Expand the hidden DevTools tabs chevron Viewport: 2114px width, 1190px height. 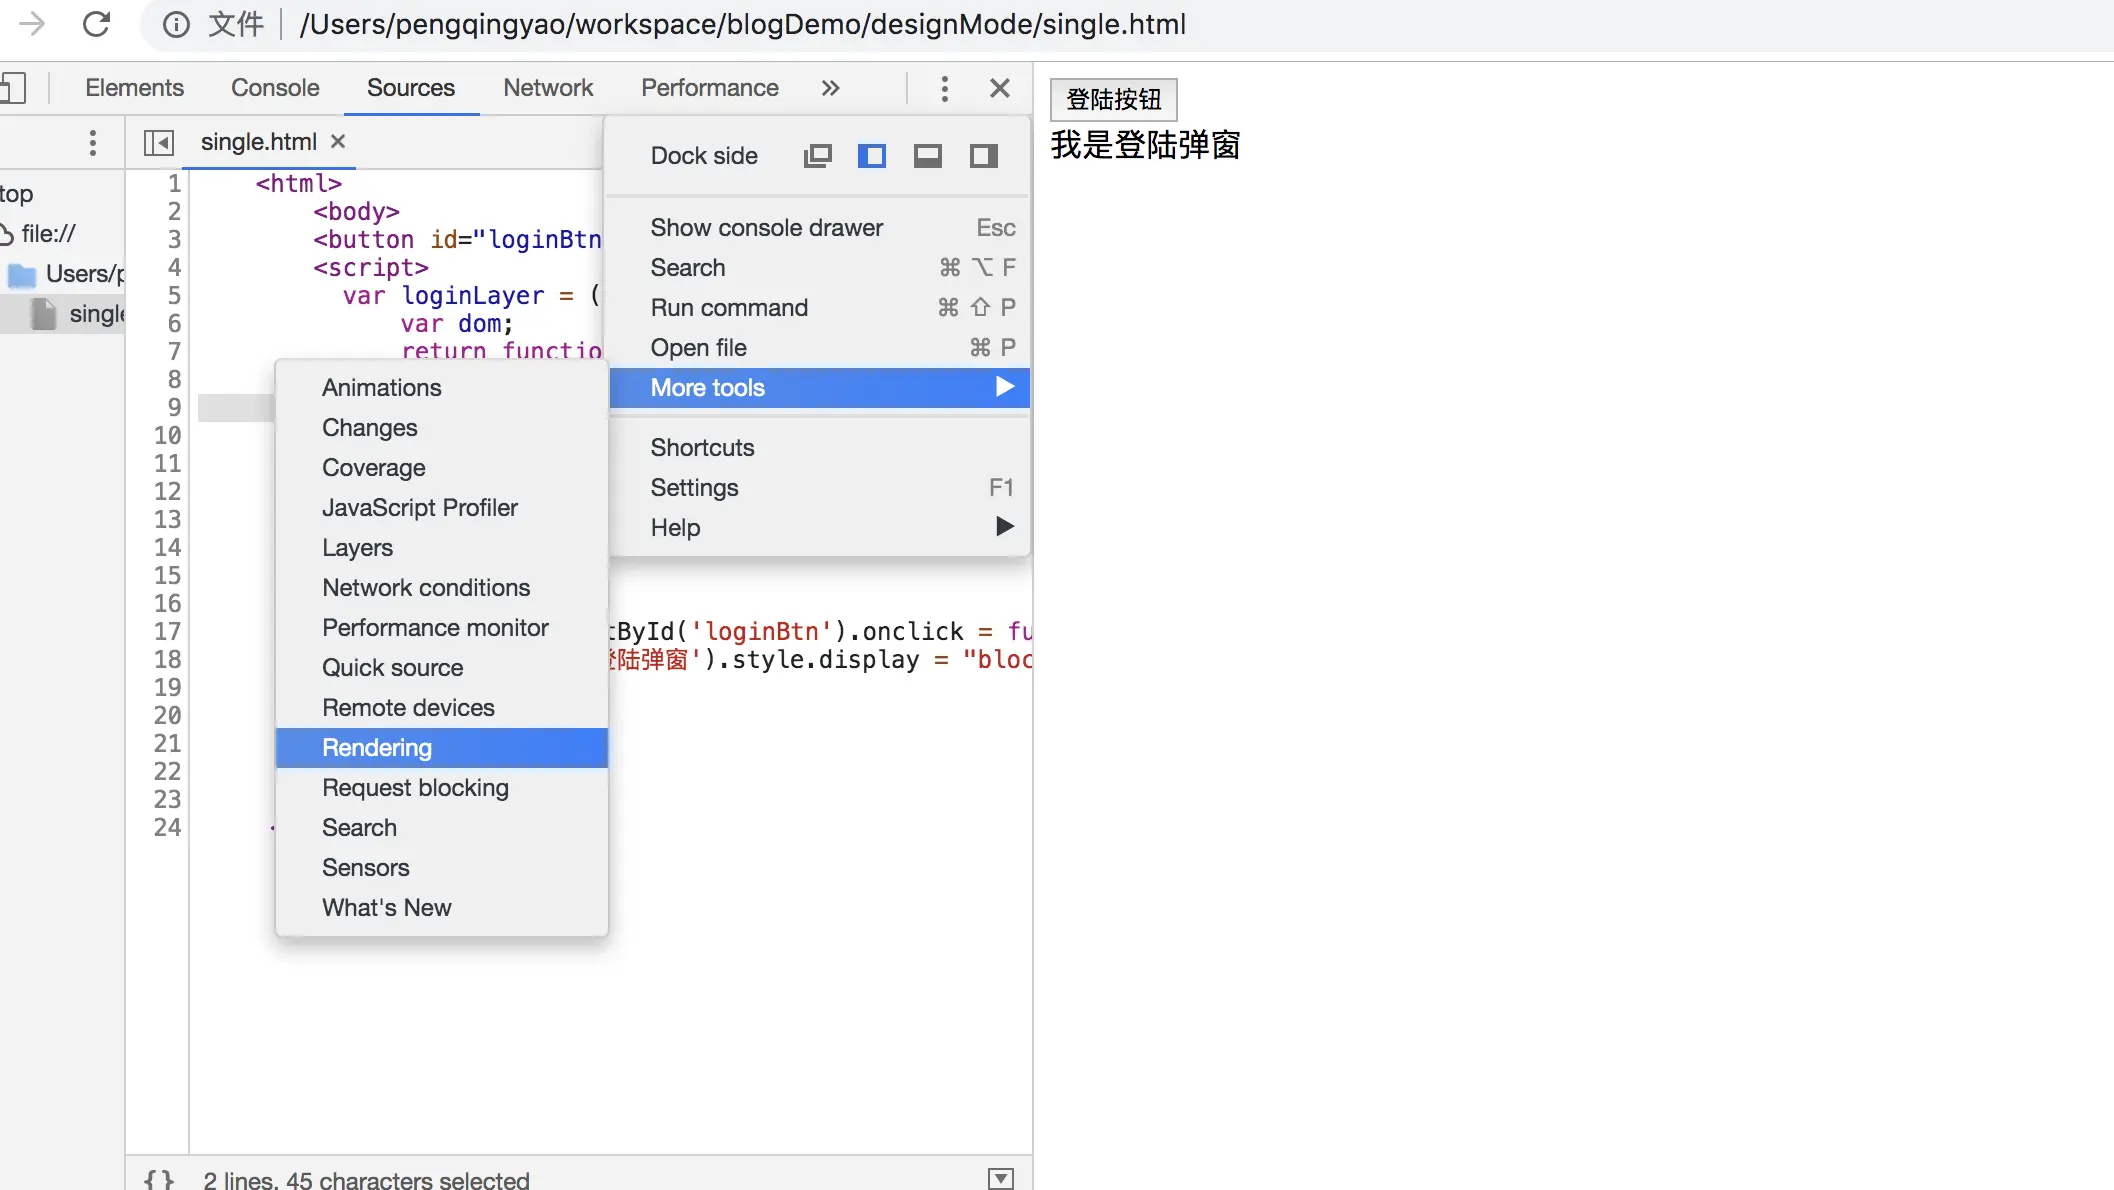830,88
